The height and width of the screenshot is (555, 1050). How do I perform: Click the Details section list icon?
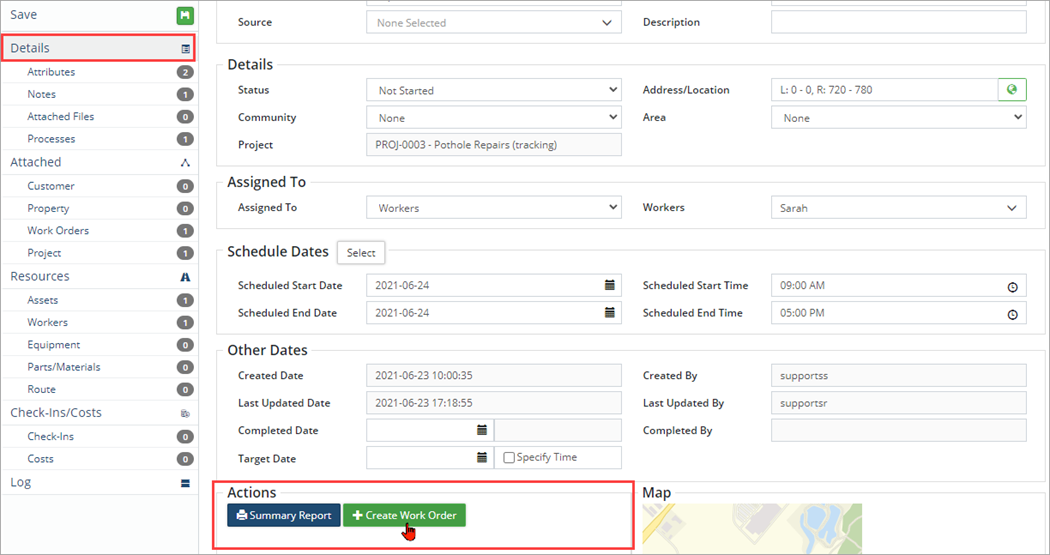(x=185, y=49)
